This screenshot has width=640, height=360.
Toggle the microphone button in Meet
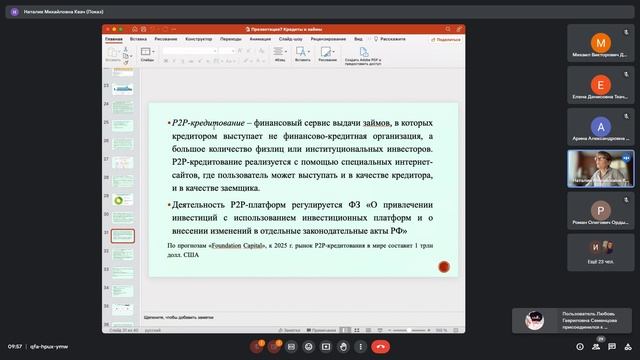coord(257,347)
